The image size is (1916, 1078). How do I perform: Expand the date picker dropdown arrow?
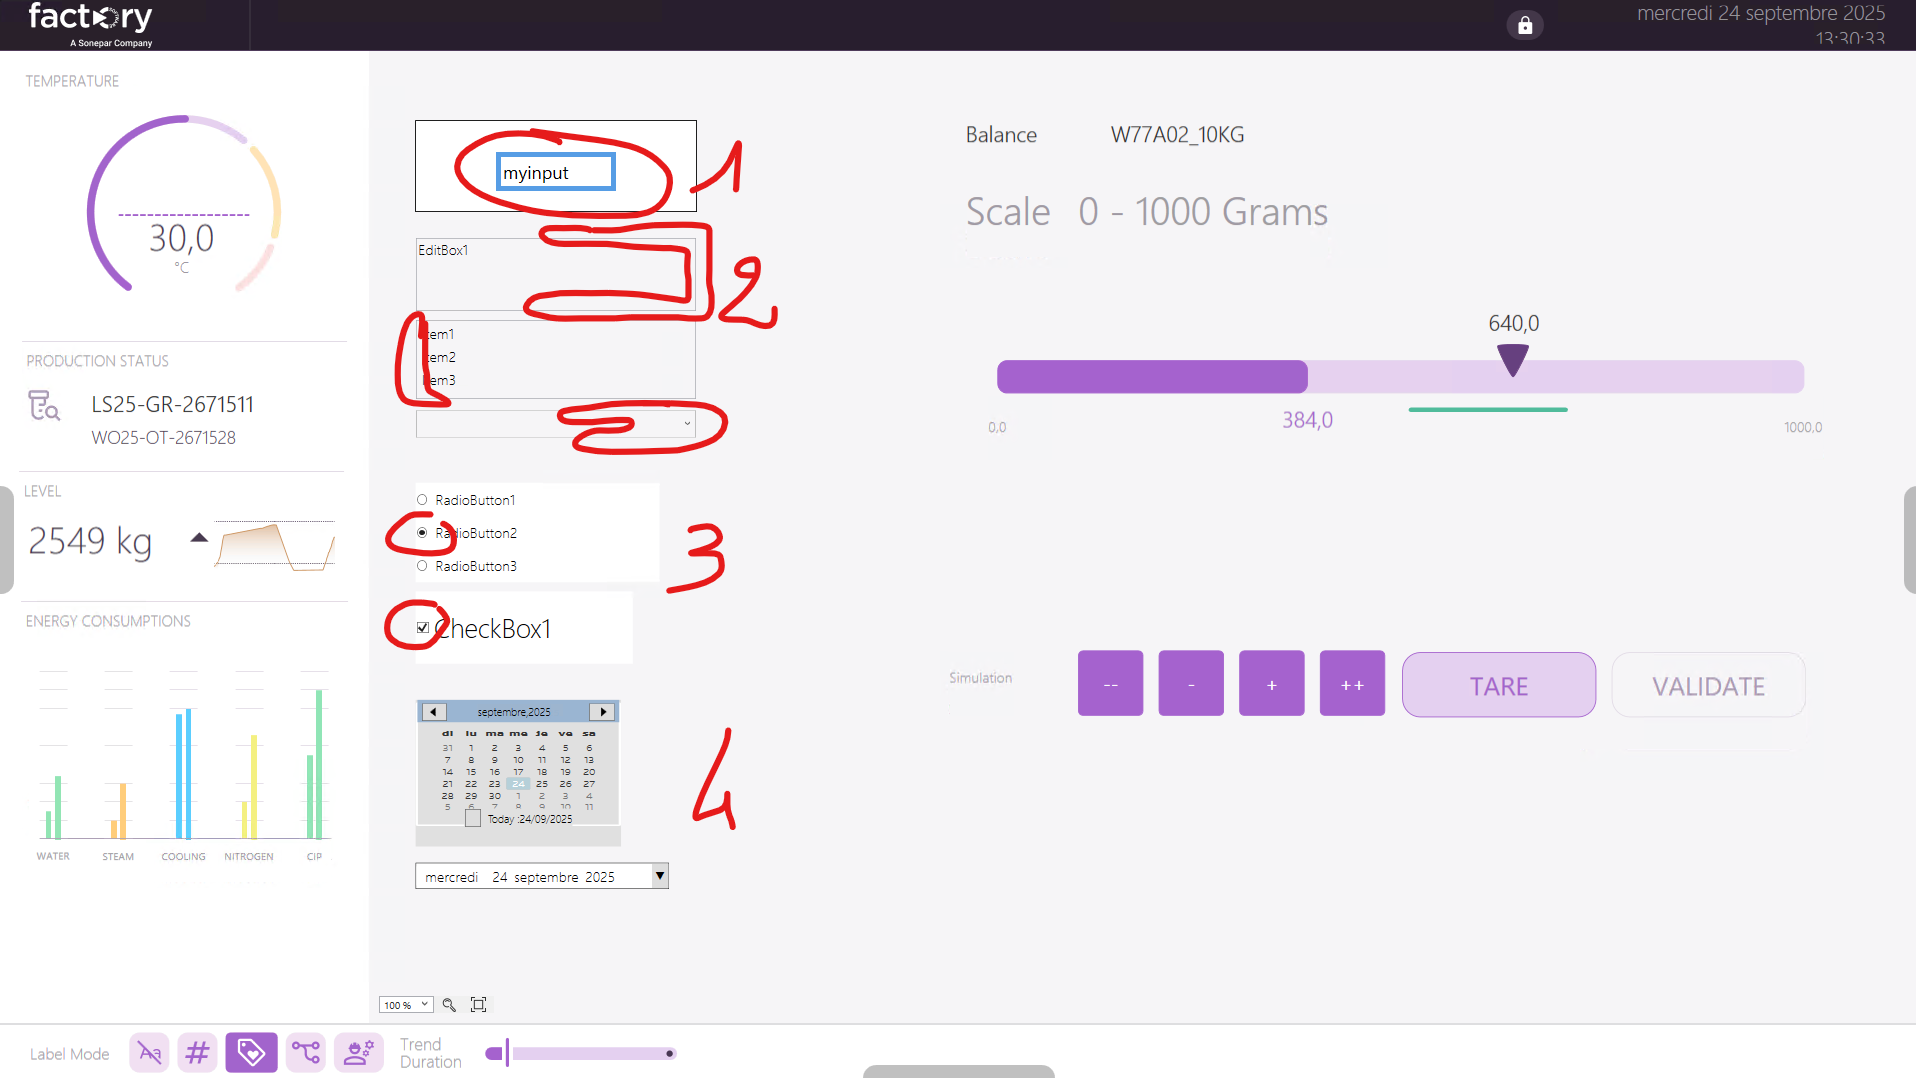[x=659, y=876]
